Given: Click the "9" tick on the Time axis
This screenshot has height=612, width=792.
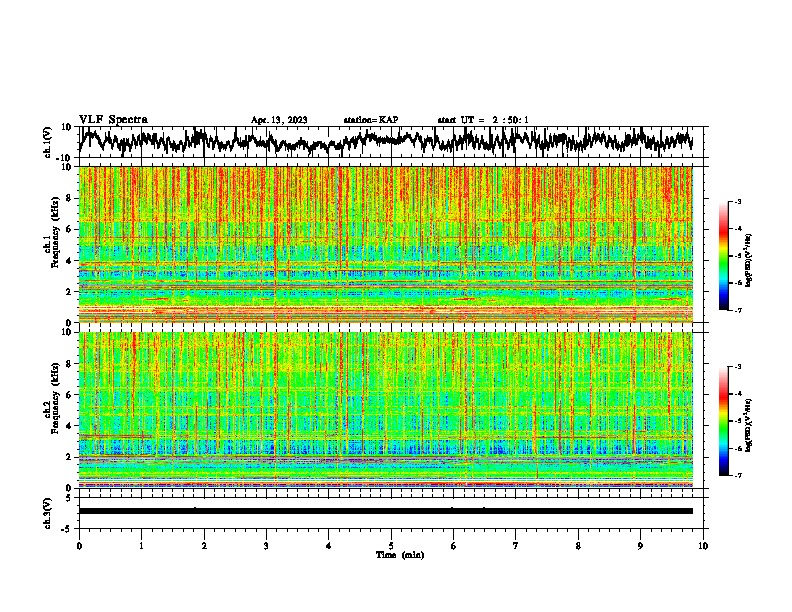Looking at the screenshot, I should (x=640, y=546).
